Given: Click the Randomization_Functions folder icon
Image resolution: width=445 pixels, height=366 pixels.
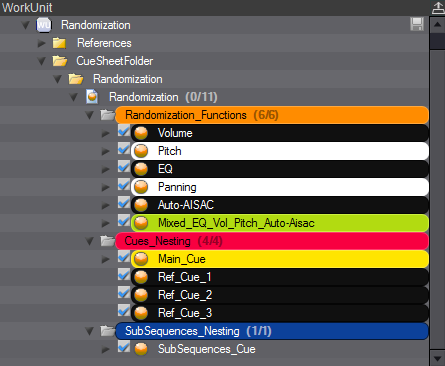Looking at the screenshot, I should click(x=107, y=115).
